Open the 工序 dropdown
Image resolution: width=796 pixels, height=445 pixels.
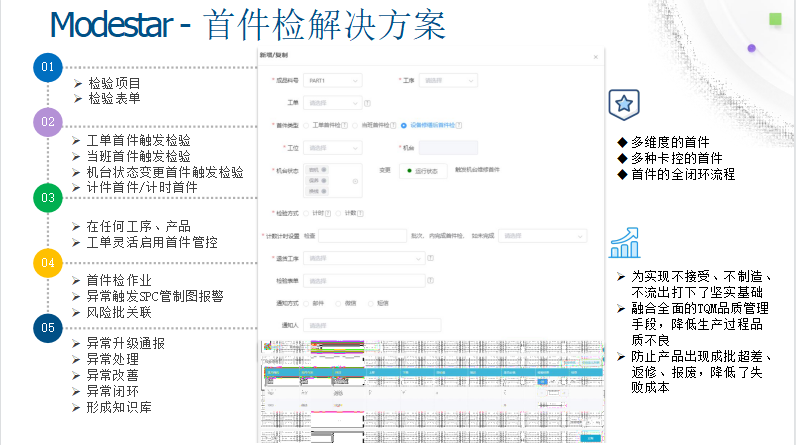click(448, 81)
